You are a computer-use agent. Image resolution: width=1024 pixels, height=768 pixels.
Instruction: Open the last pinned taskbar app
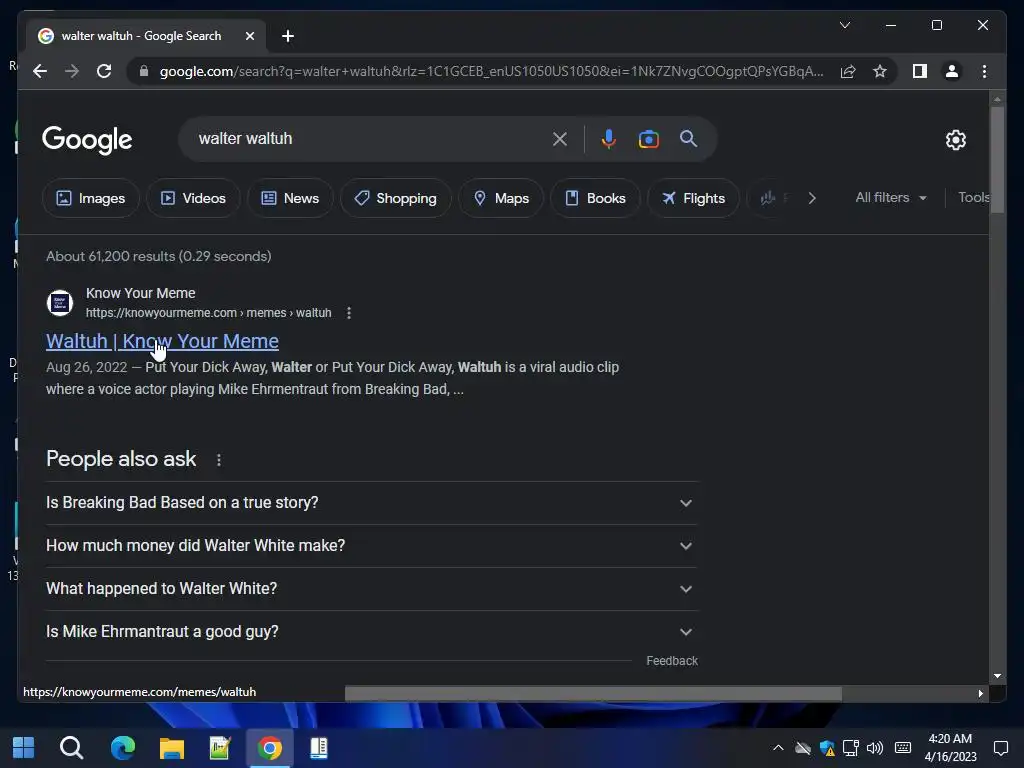(x=319, y=748)
